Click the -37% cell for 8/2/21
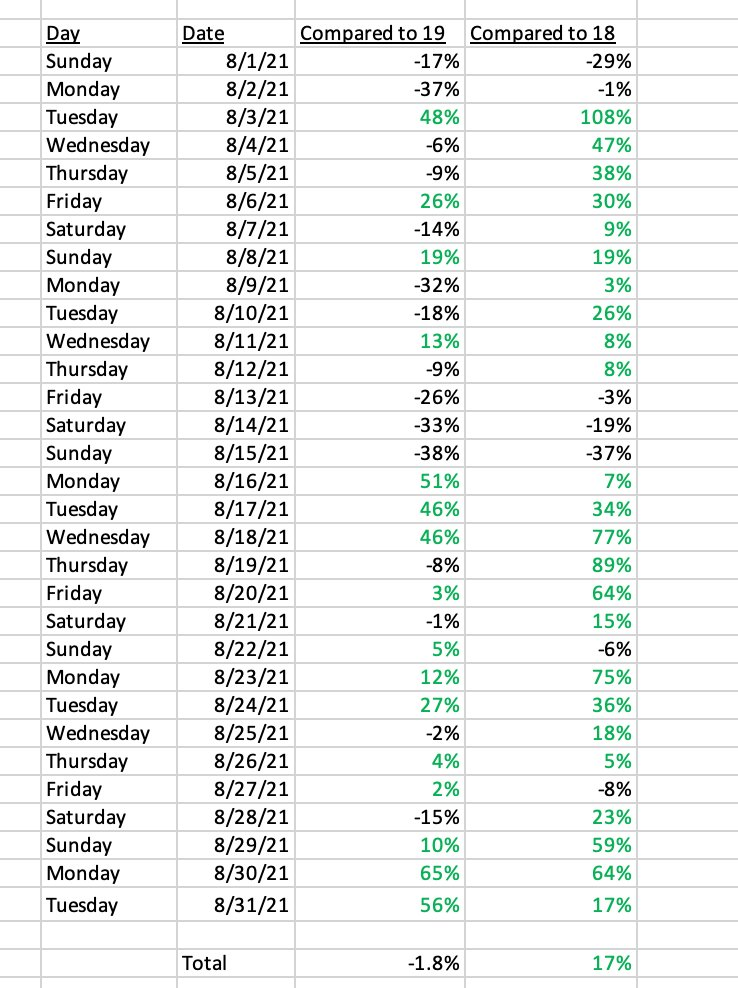This screenshot has width=738, height=988. point(380,89)
